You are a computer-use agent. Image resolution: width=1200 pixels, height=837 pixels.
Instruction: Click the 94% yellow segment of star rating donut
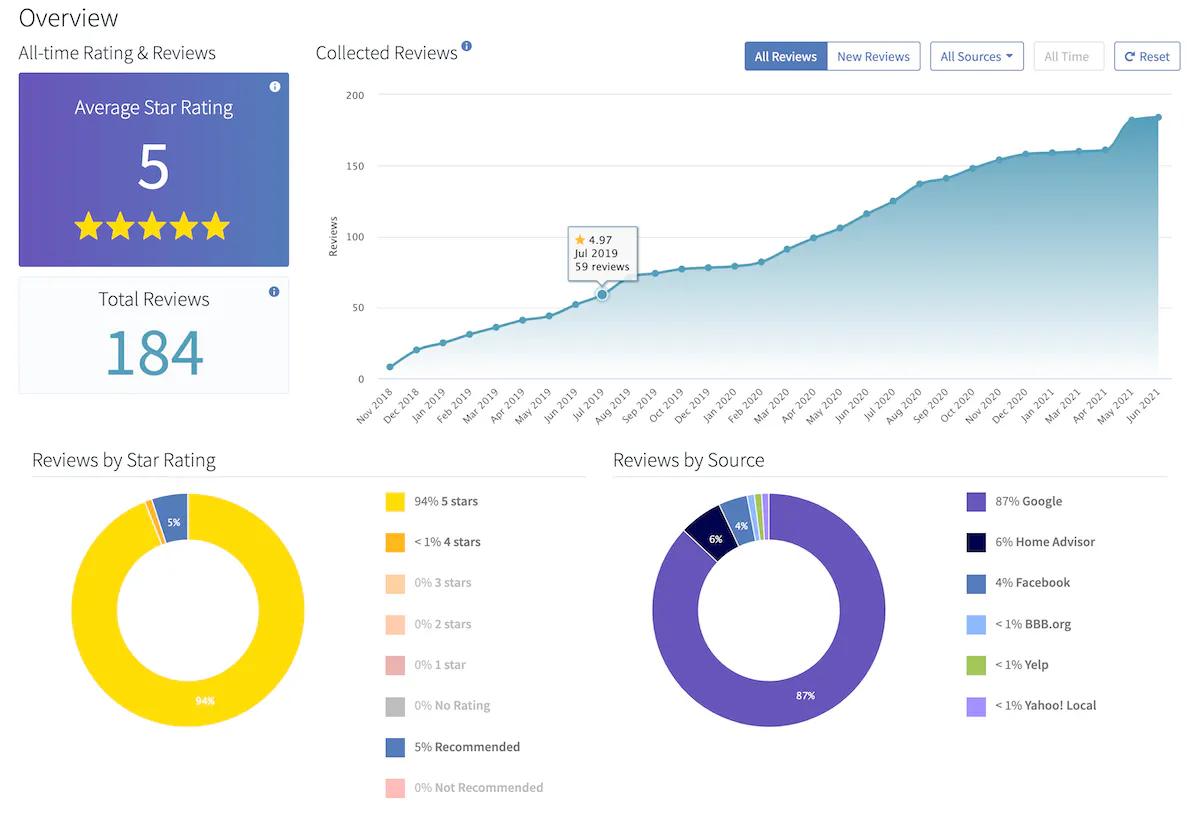[x=205, y=701]
